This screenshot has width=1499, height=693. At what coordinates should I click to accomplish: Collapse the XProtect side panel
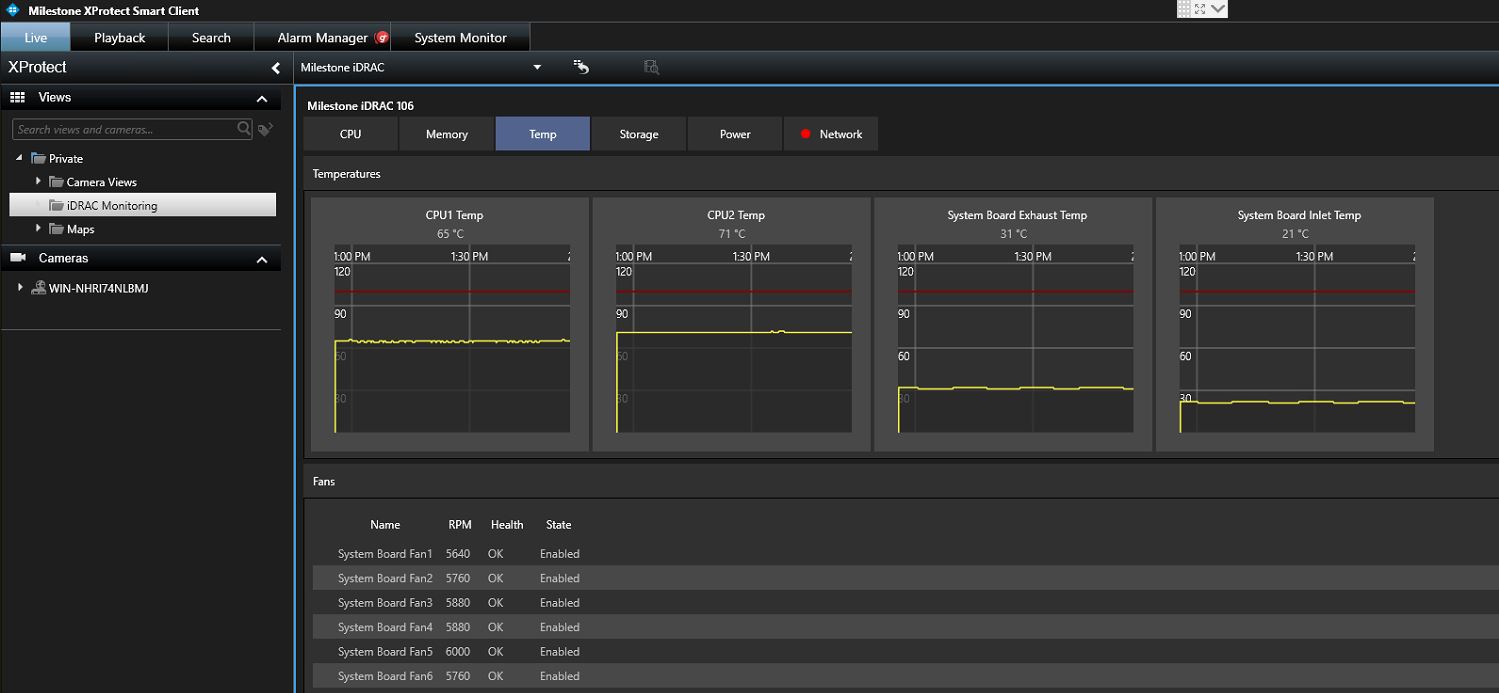pos(276,68)
